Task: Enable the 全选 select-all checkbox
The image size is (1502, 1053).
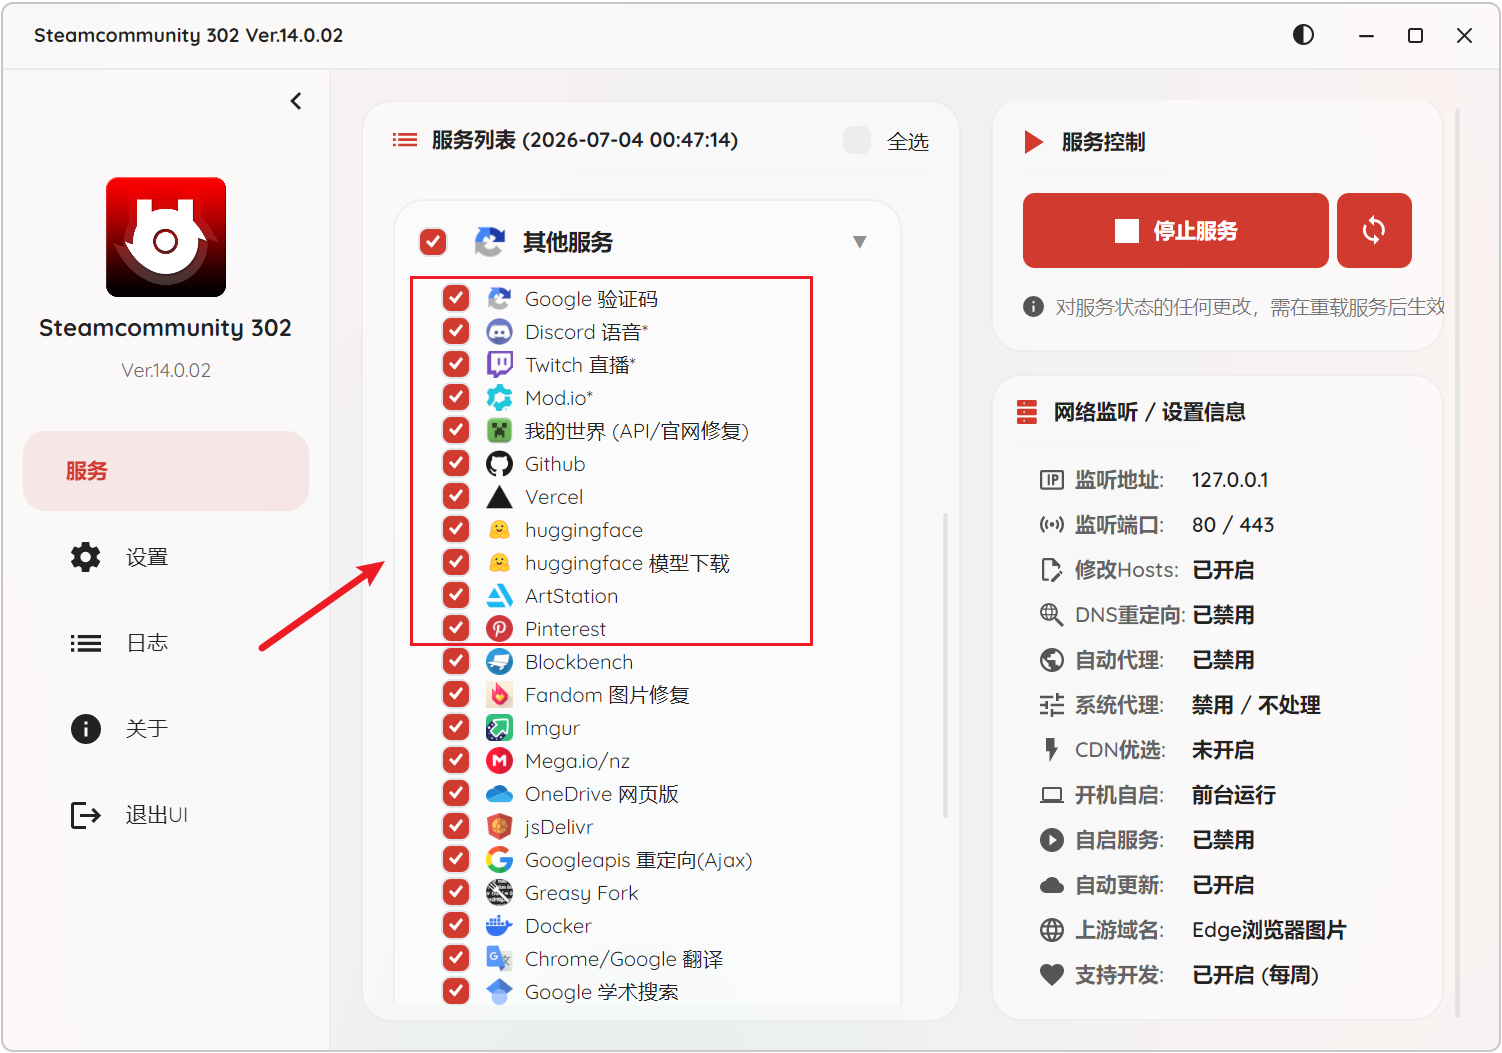Action: coord(857,140)
